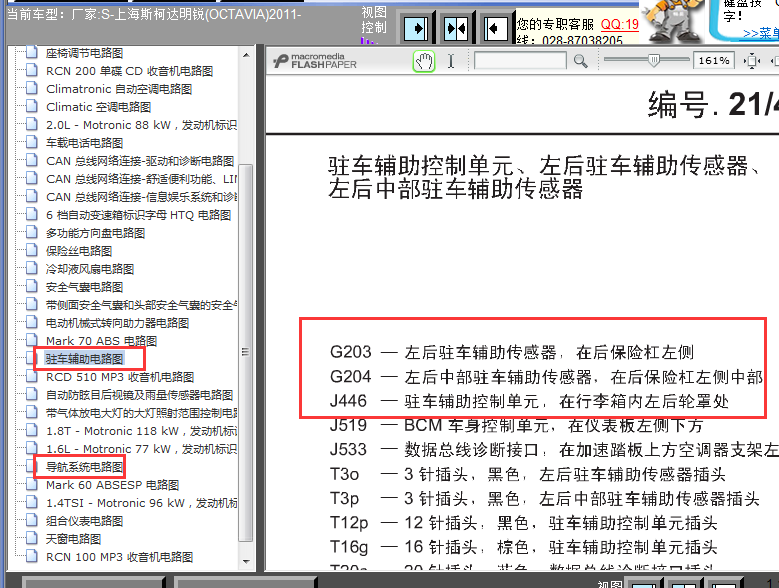Click the magnifier search icon

[580, 61]
